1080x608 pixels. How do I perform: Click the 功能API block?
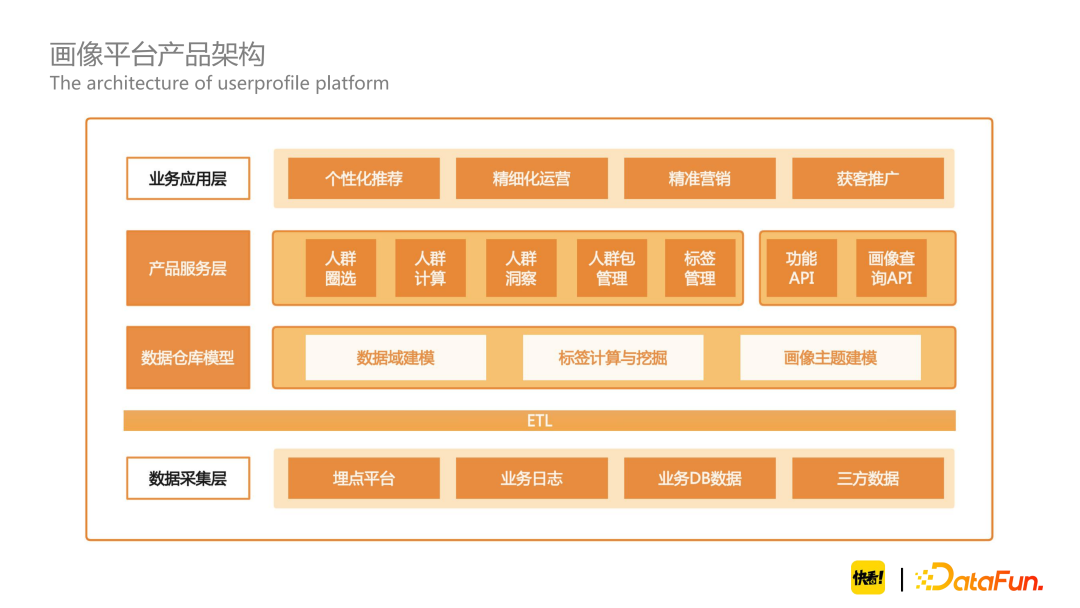point(802,268)
